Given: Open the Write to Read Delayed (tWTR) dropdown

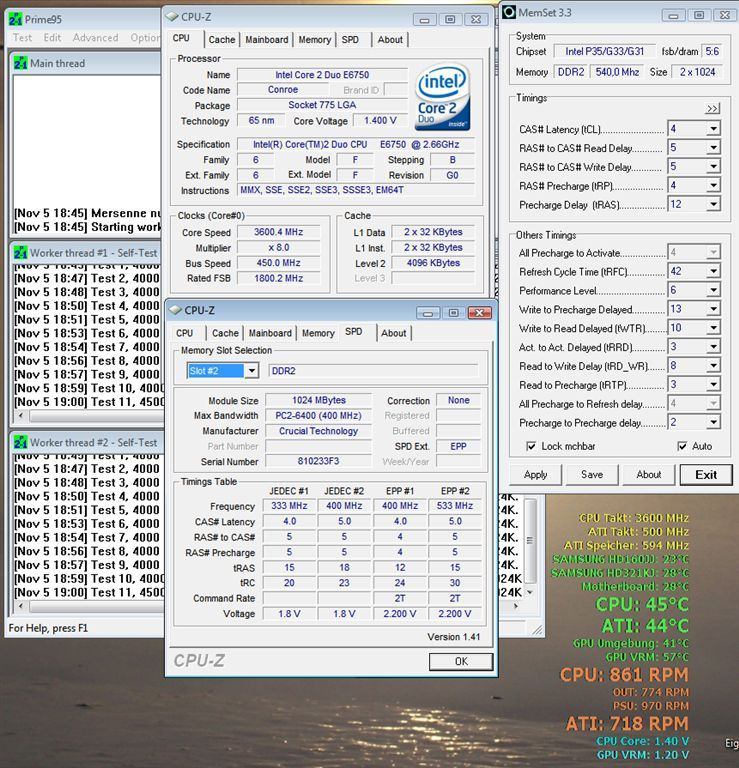Looking at the screenshot, I should 714,328.
